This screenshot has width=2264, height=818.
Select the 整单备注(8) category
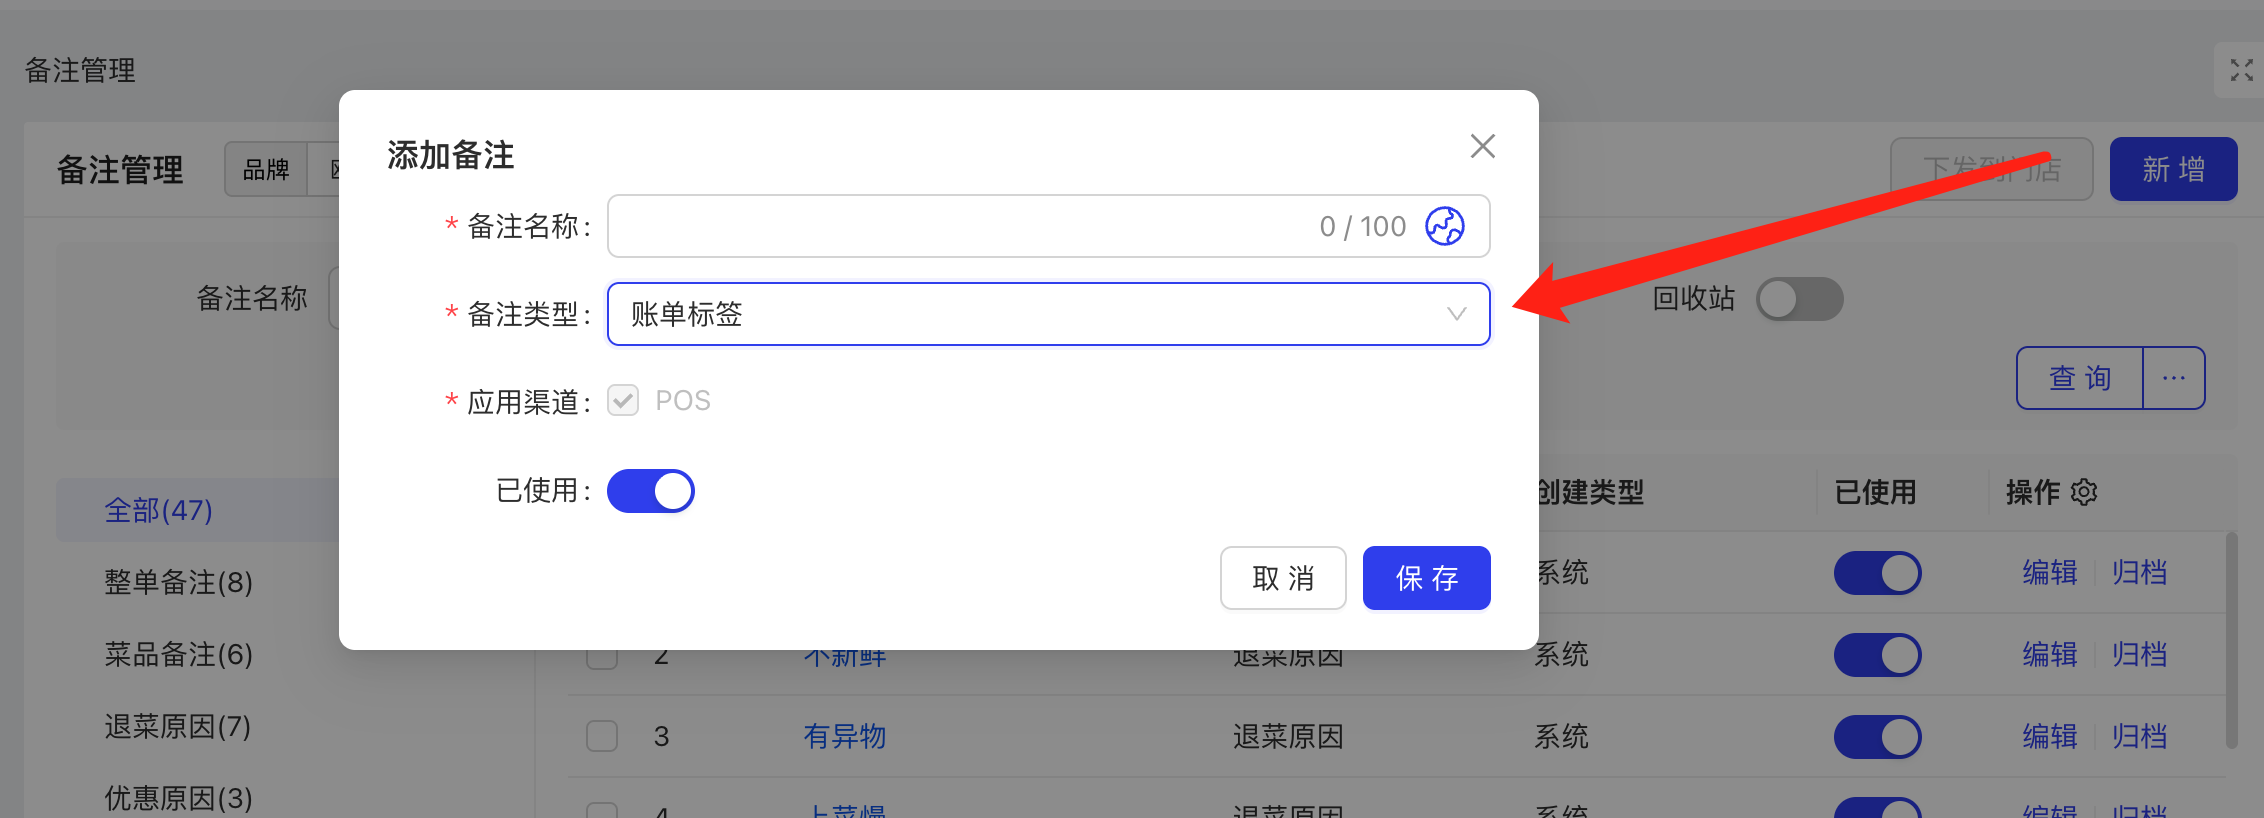coord(179,582)
